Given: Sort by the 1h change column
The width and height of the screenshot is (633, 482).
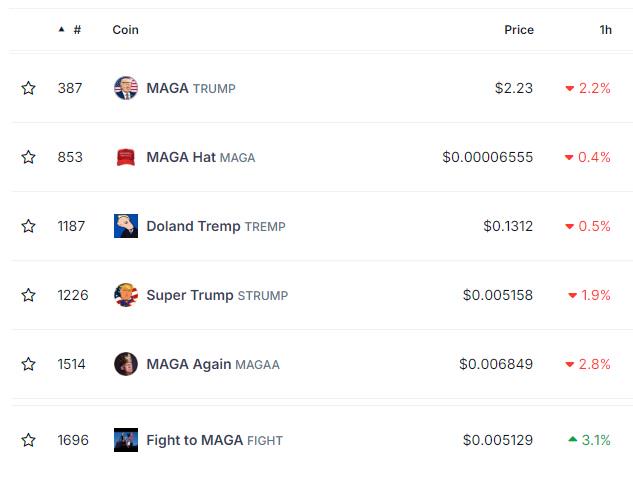Looking at the screenshot, I should click(605, 30).
